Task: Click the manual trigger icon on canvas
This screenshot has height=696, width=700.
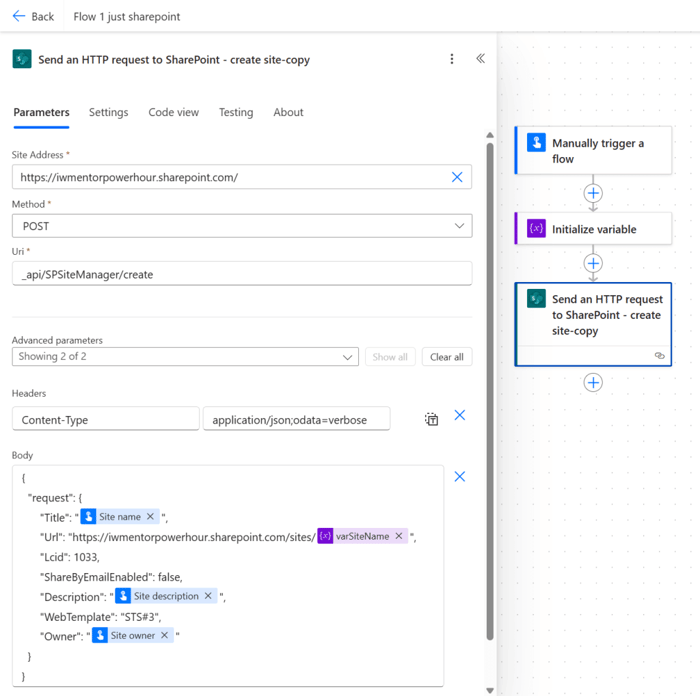Action: click(x=536, y=143)
